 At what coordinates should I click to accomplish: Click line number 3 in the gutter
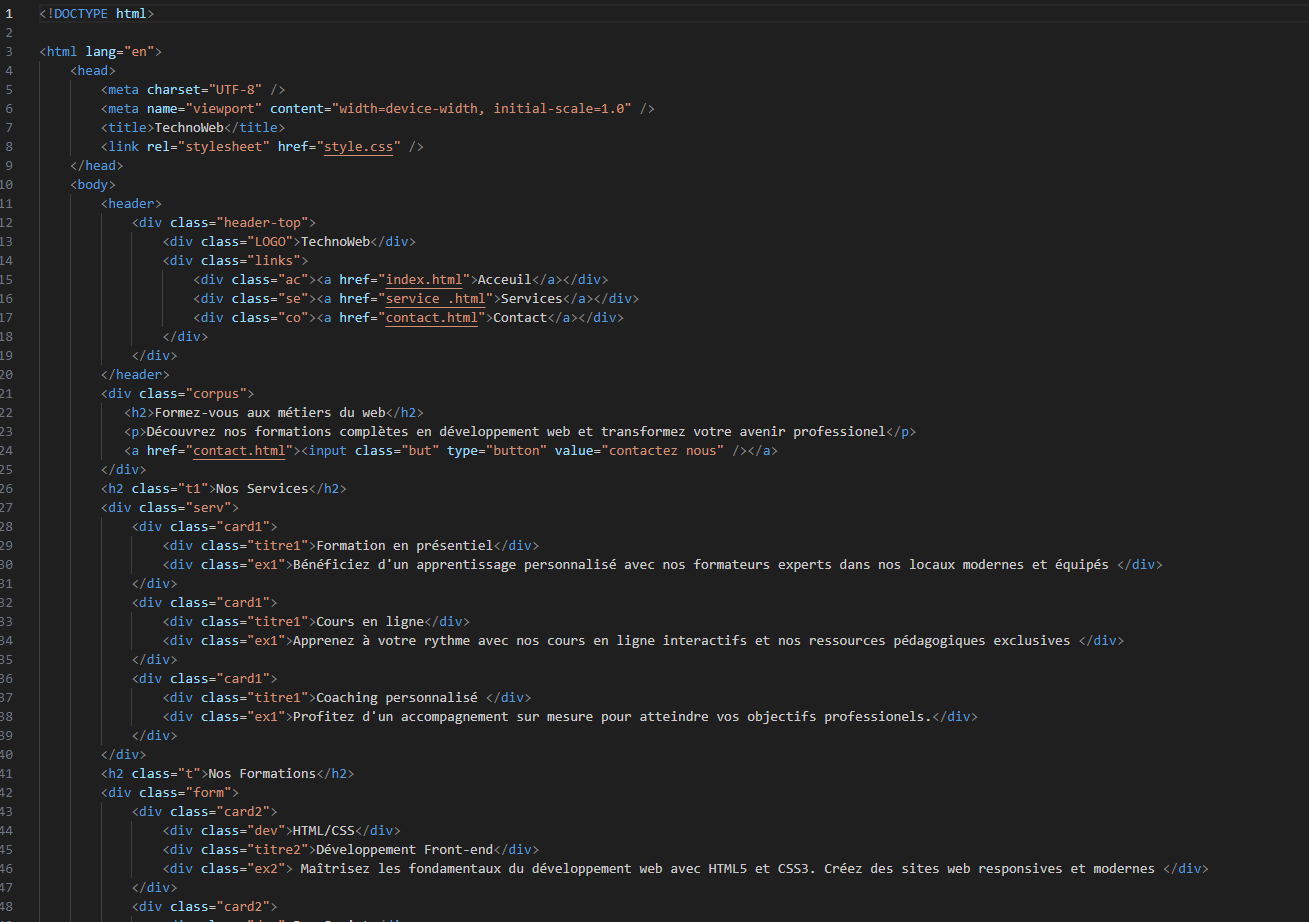click(x=9, y=51)
